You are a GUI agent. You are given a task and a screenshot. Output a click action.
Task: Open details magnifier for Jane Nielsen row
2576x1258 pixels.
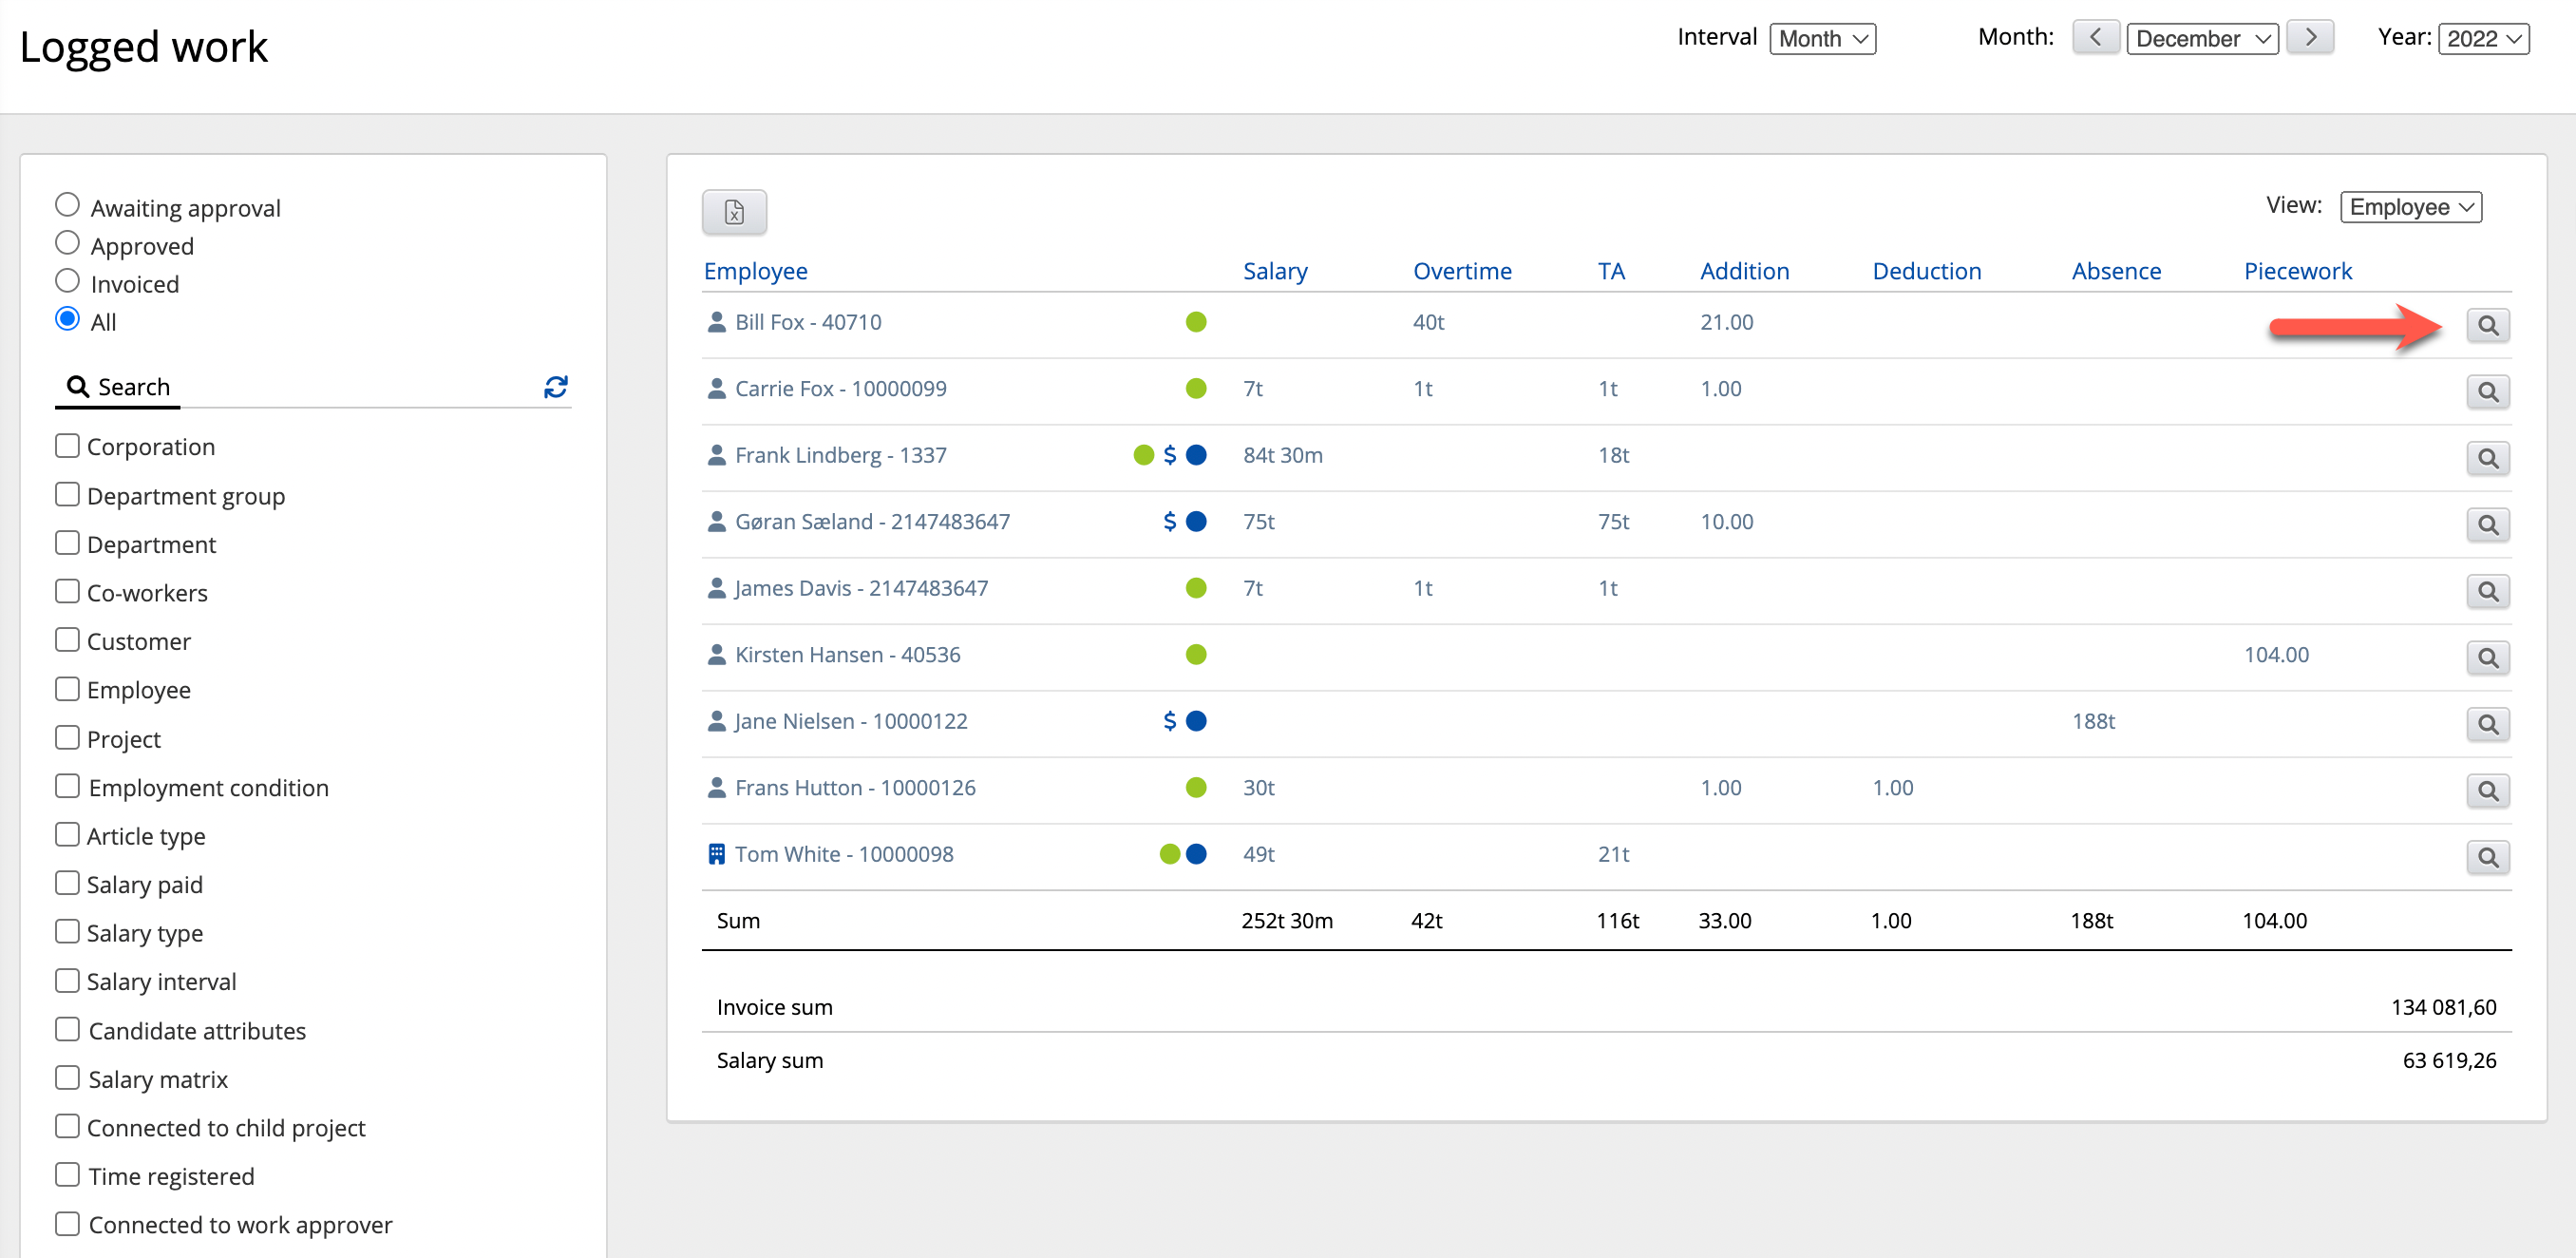point(2487,724)
